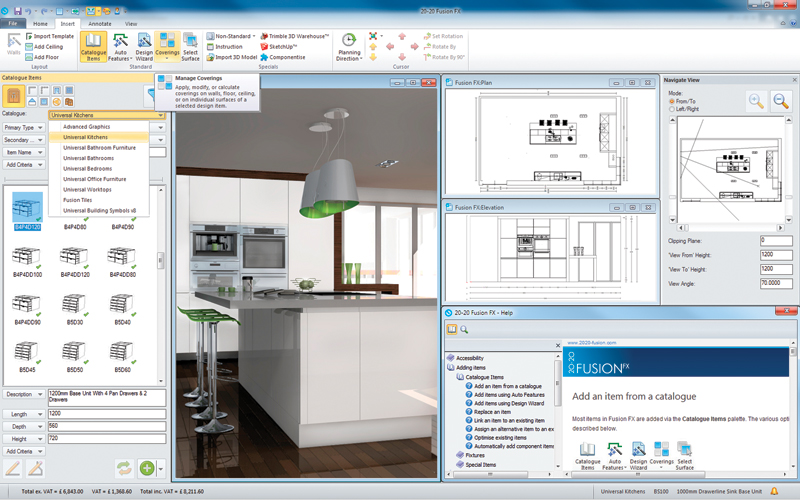Click the Navigate View horizontal scrollbar
The width and height of the screenshot is (800, 500).
(731, 228)
